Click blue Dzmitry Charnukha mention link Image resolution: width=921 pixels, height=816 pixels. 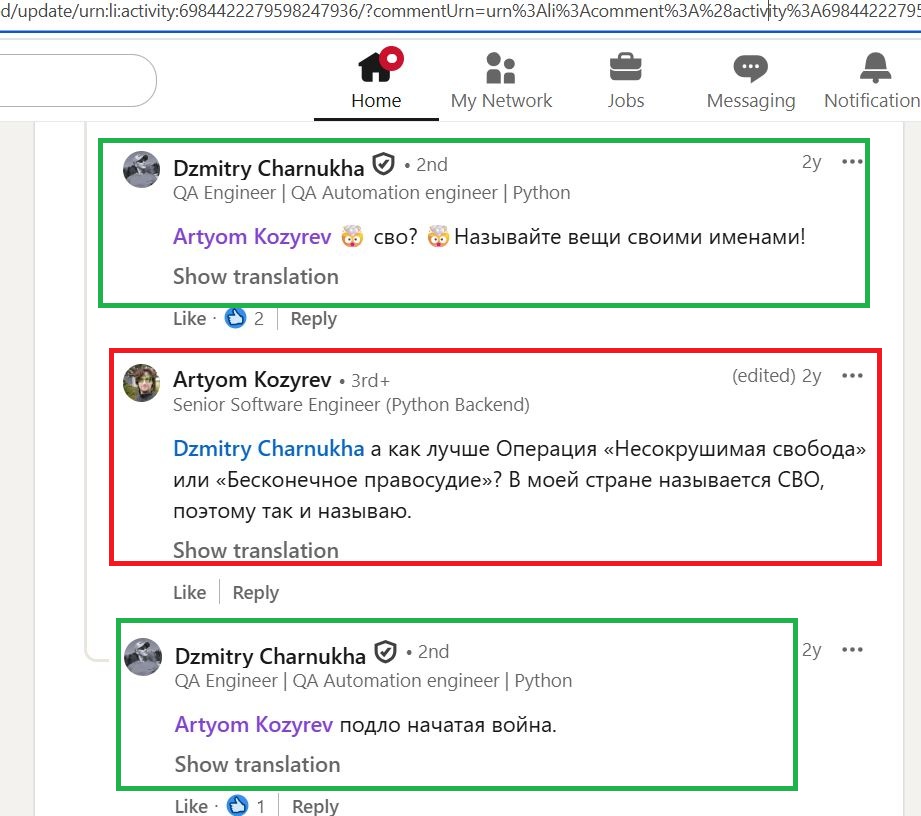coord(269,448)
